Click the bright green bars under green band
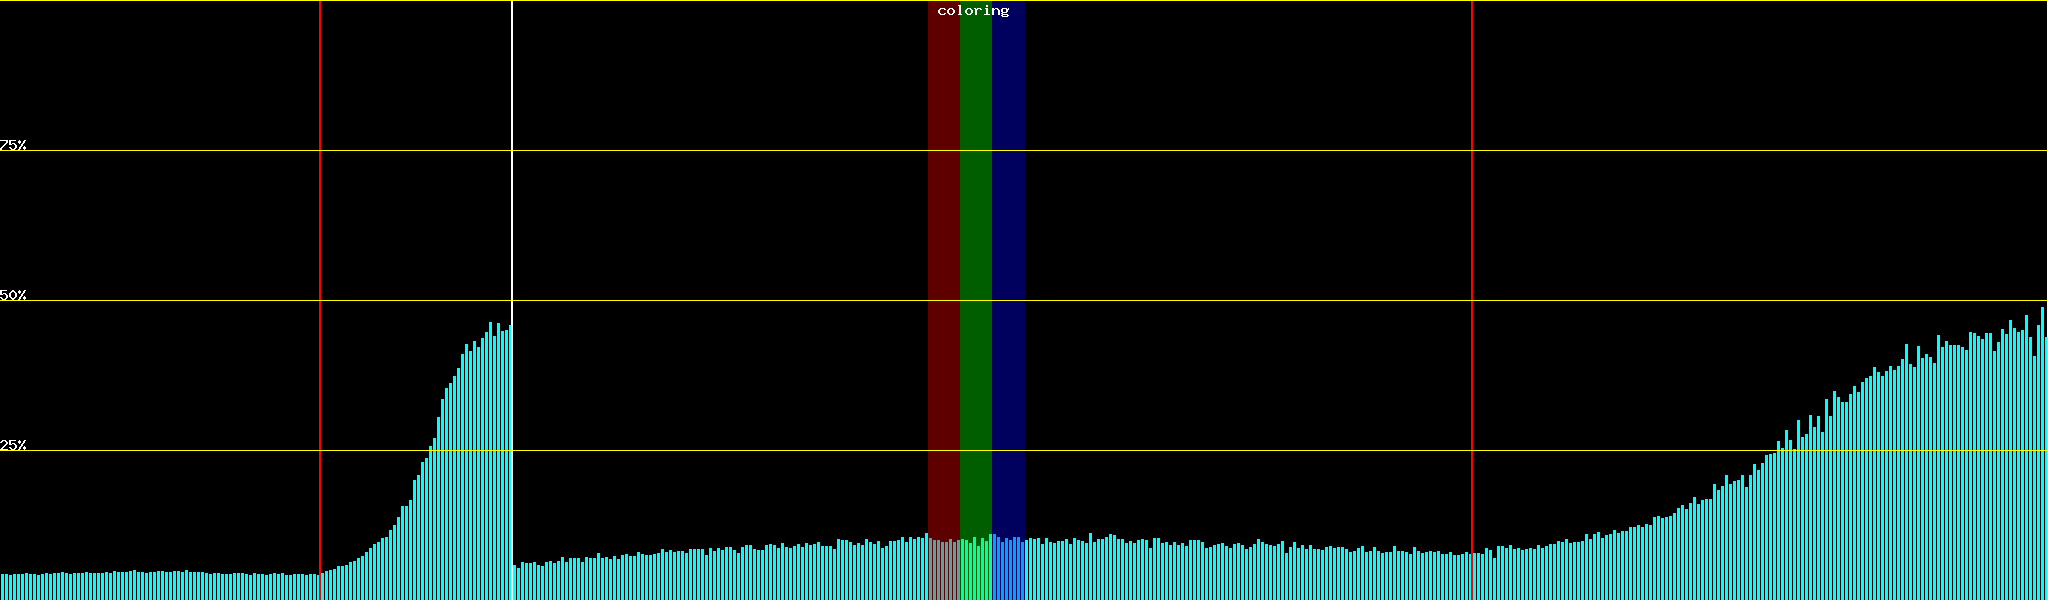The height and width of the screenshot is (600, 2048). pos(975,570)
